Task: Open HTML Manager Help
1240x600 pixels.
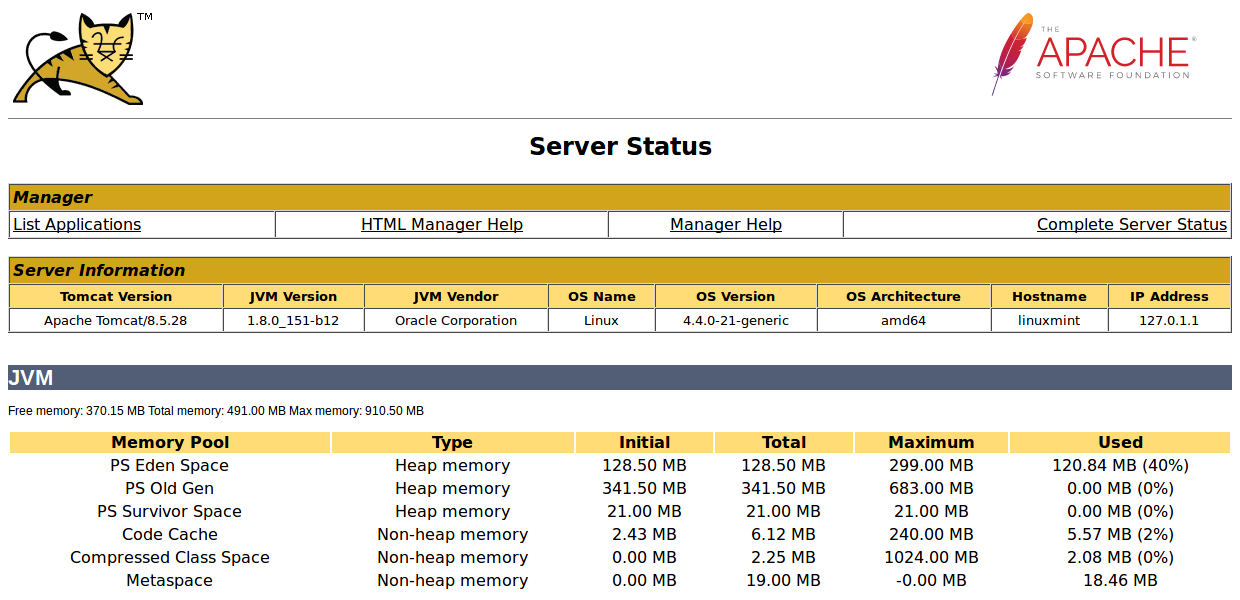Action: pyautogui.click(x=442, y=225)
